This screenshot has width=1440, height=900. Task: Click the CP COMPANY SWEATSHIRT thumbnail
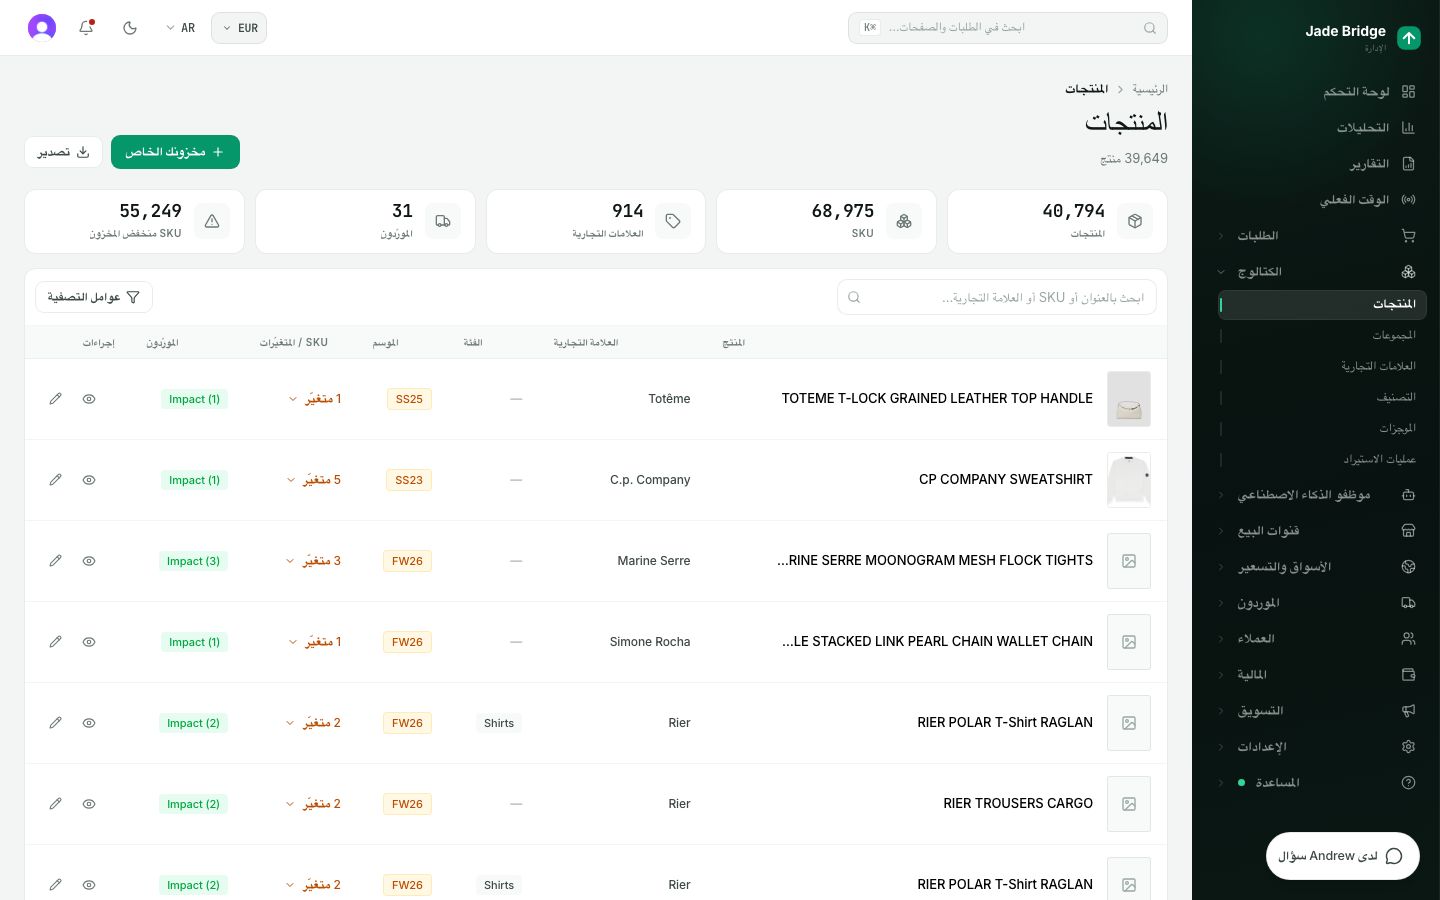(x=1129, y=480)
